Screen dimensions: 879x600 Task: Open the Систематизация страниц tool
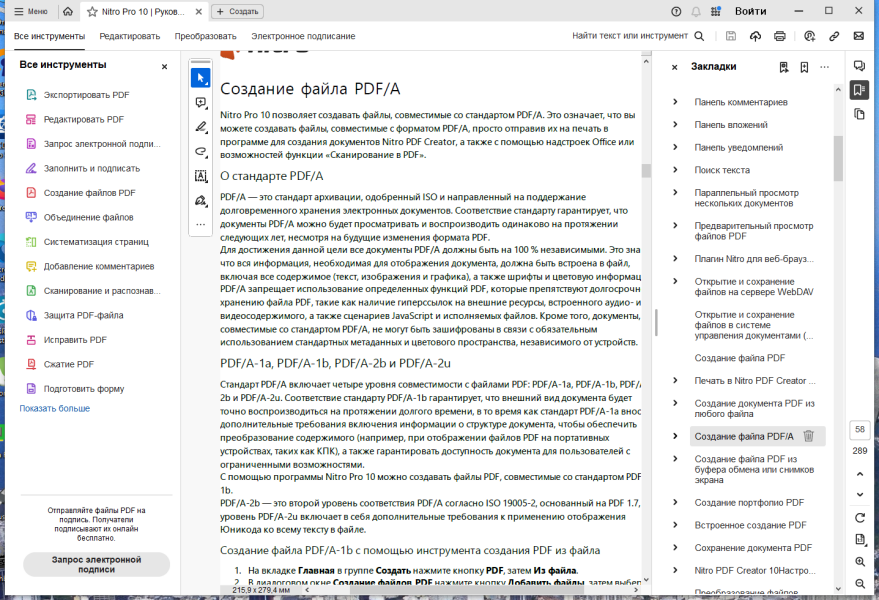(x=87, y=242)
